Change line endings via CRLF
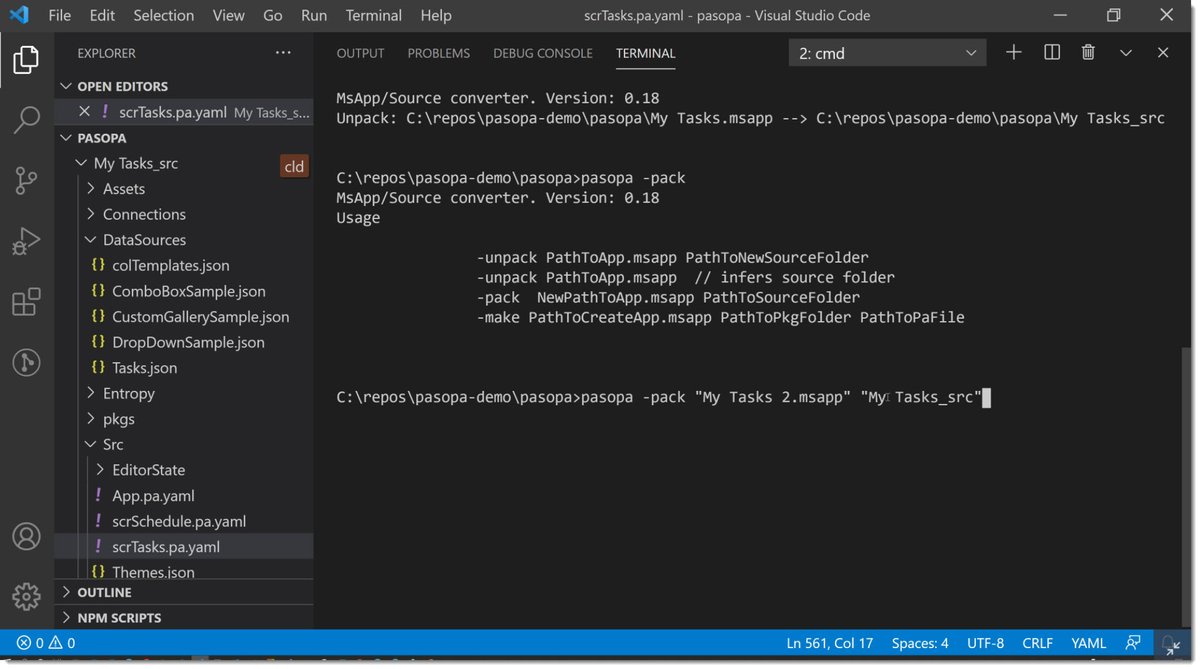 pos(1038,643)
